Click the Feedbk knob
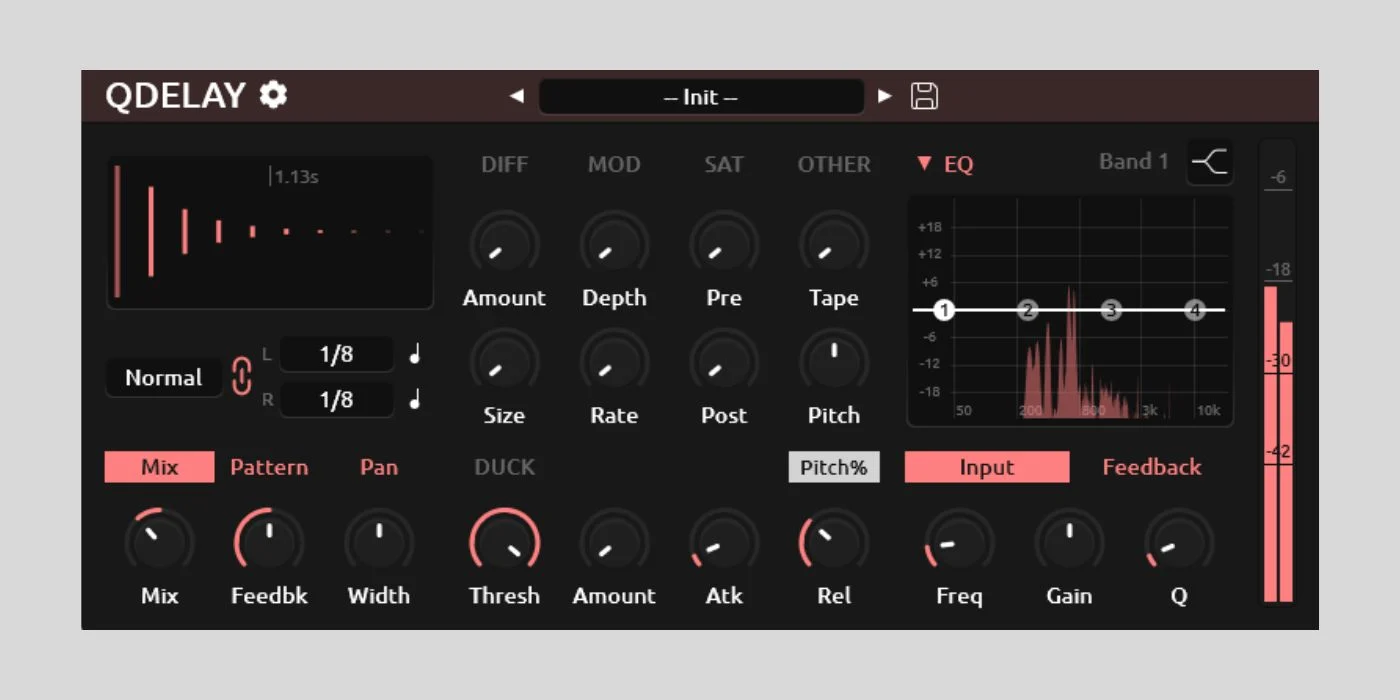 (269, 541)
